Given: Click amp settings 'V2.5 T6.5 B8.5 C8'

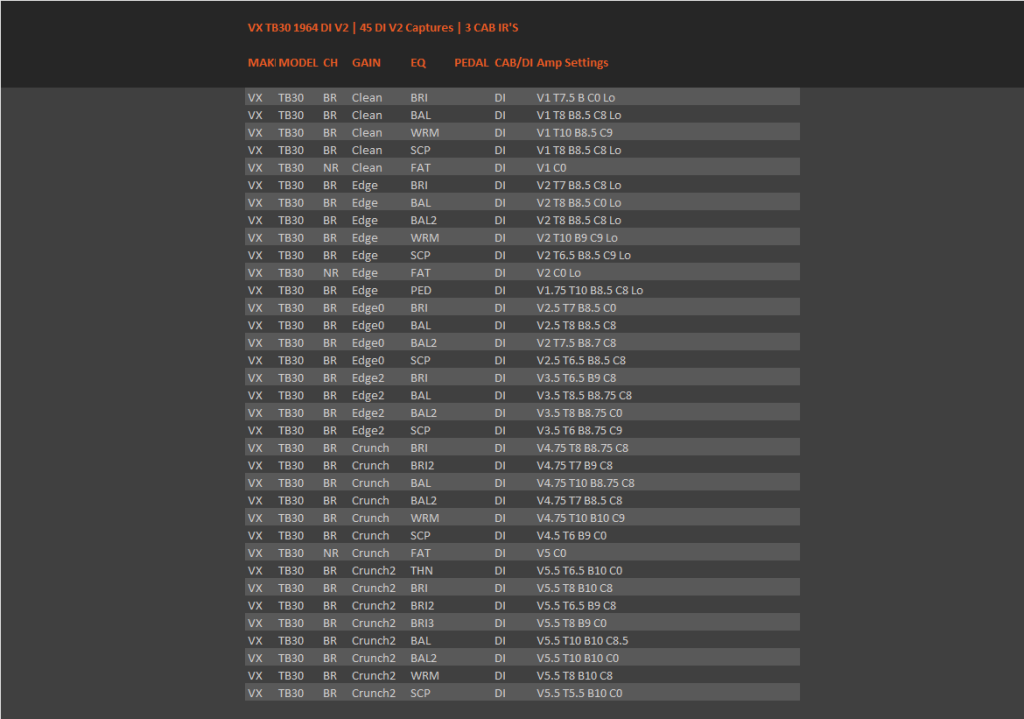Looking at the screenshot, I should tap(581, 360).
